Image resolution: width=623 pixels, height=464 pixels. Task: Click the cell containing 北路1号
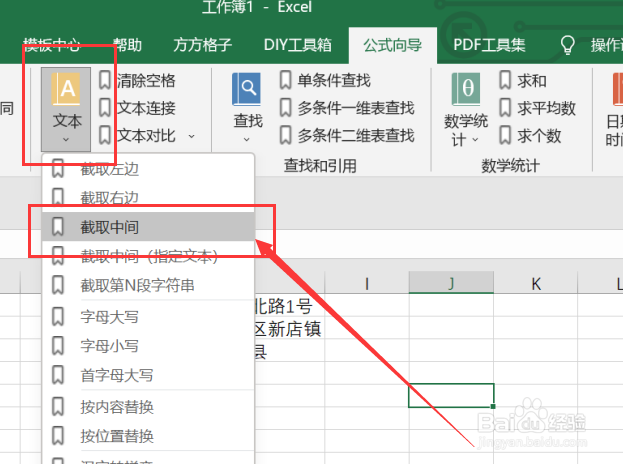tap(289, 305)
